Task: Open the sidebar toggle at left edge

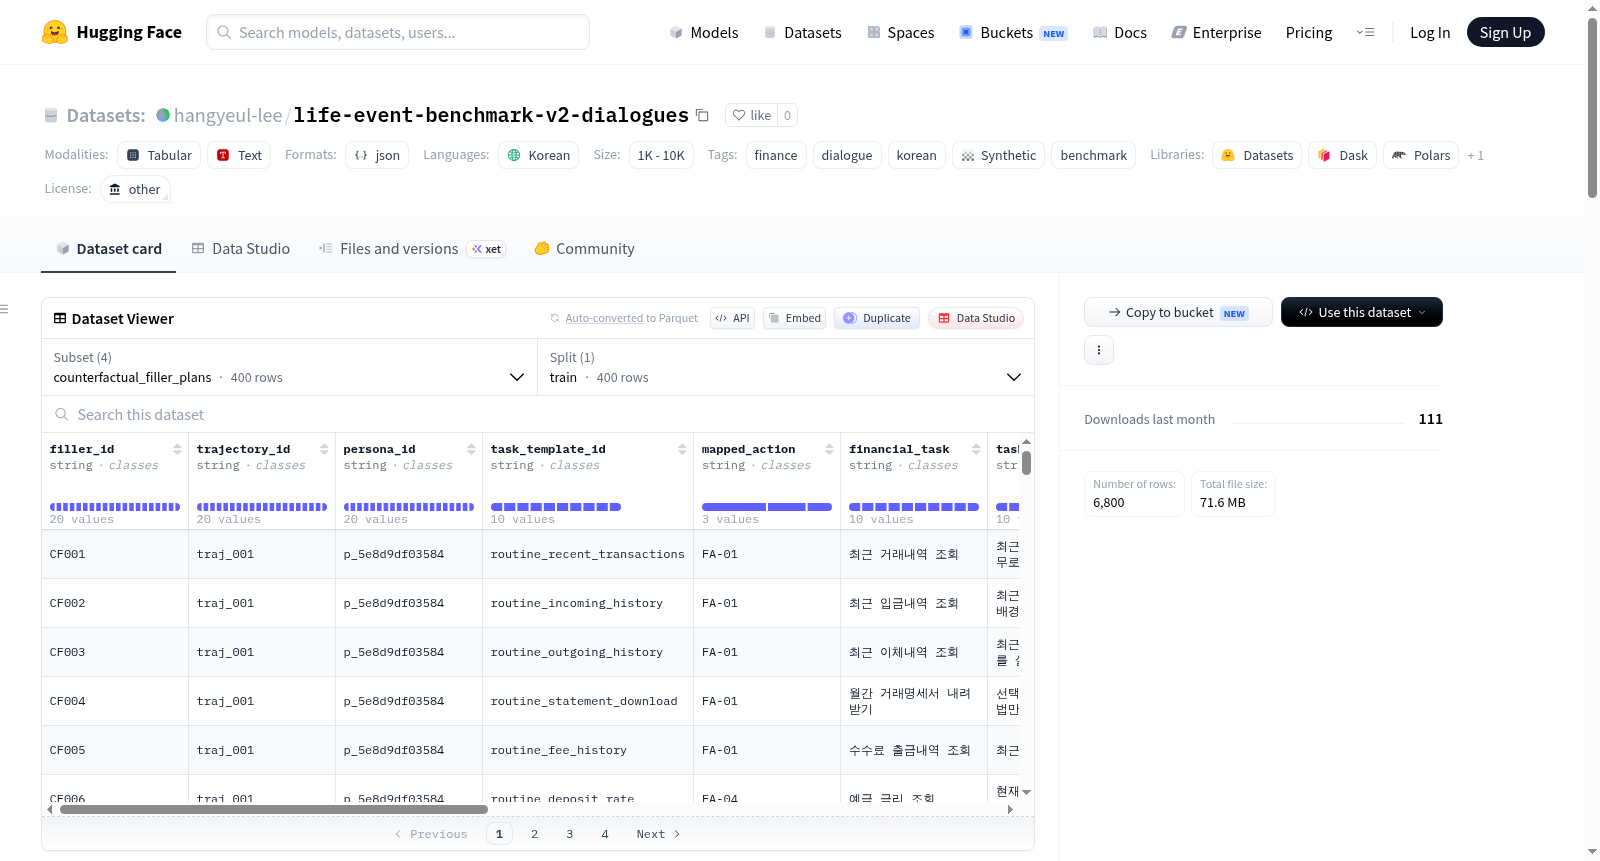Action: [x=4, y=309]
